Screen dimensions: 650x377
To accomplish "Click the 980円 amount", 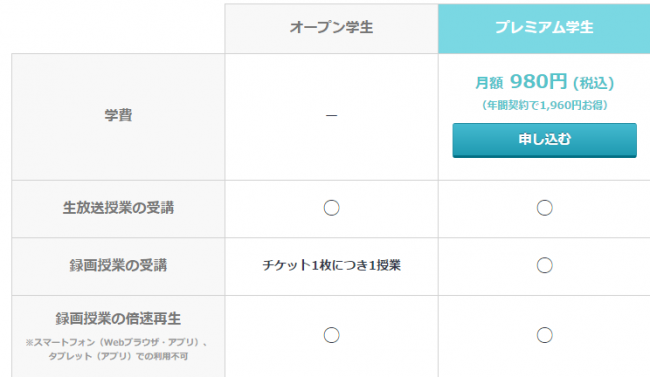I will [538, 81].
